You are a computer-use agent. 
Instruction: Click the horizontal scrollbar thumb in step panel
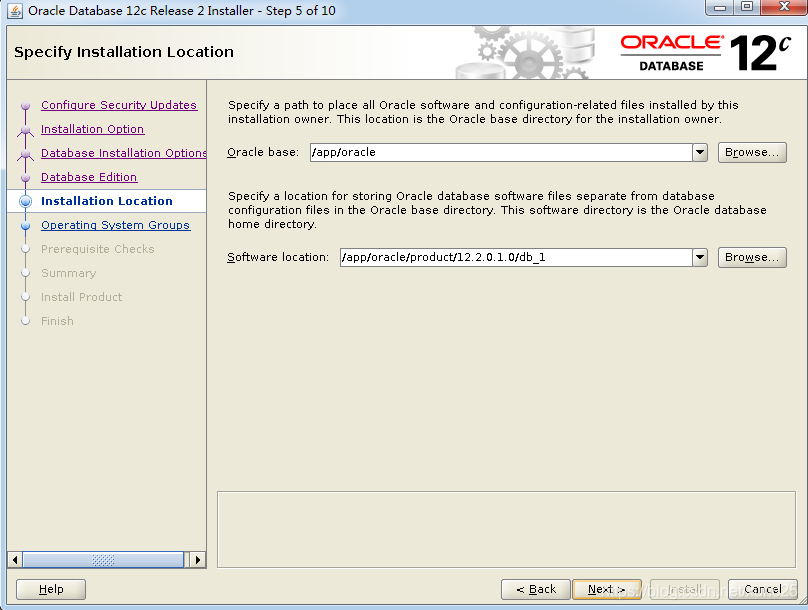coord(103,560)
